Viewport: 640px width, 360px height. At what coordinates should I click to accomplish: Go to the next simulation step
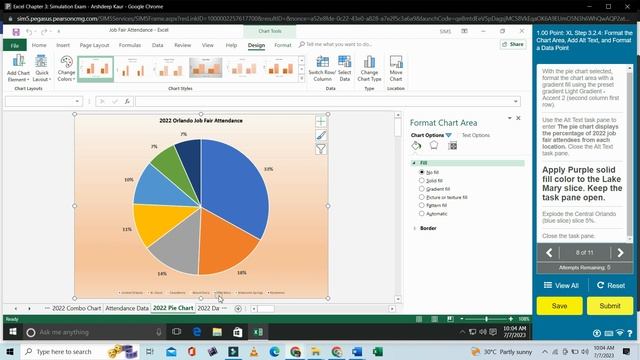(x=620, y=253)
